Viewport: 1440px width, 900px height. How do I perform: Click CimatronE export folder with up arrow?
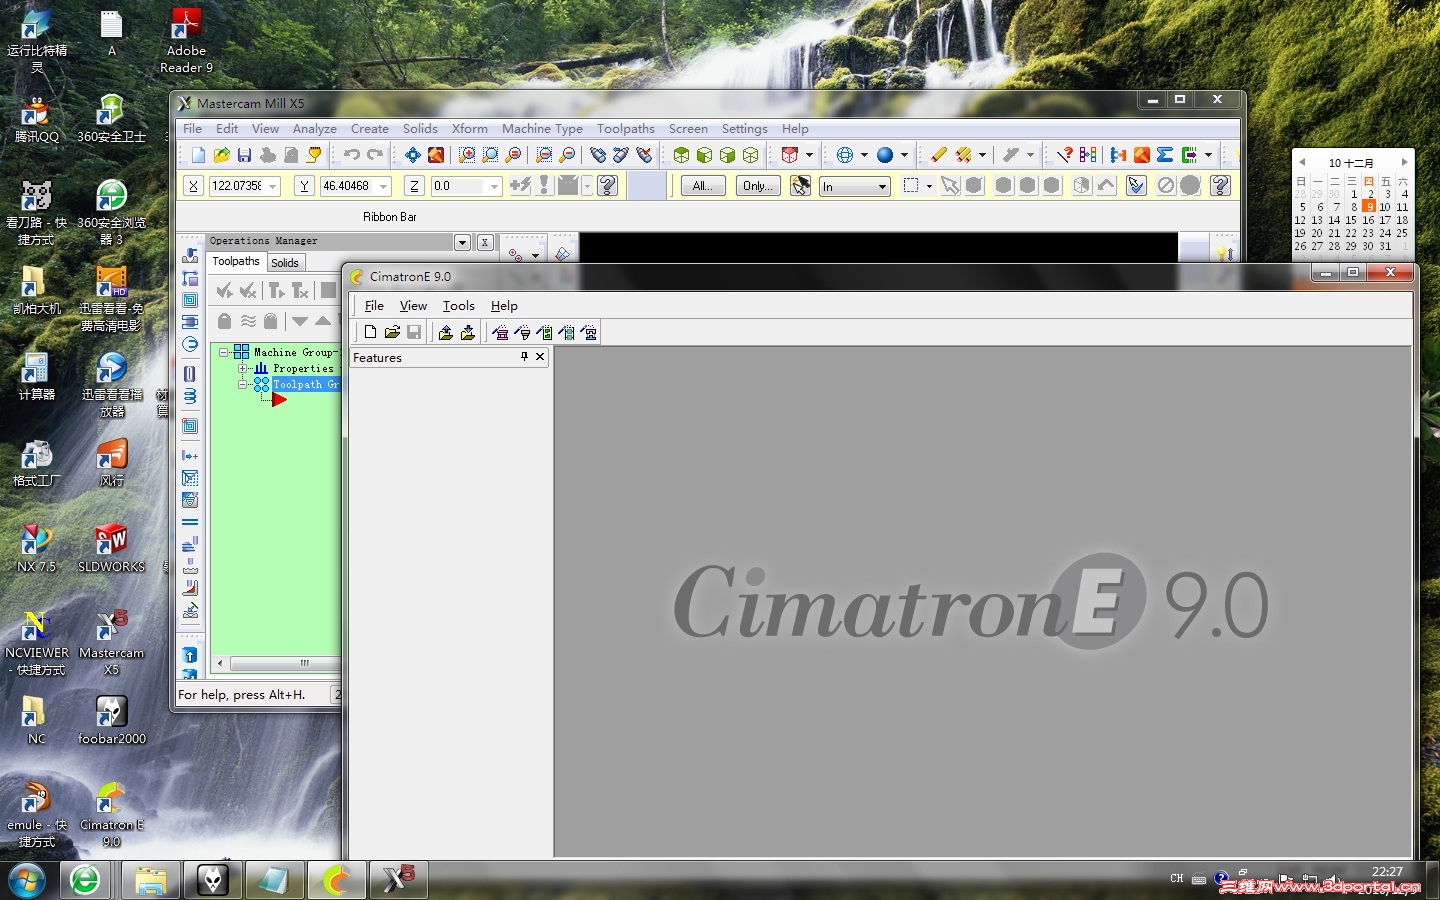445,332
